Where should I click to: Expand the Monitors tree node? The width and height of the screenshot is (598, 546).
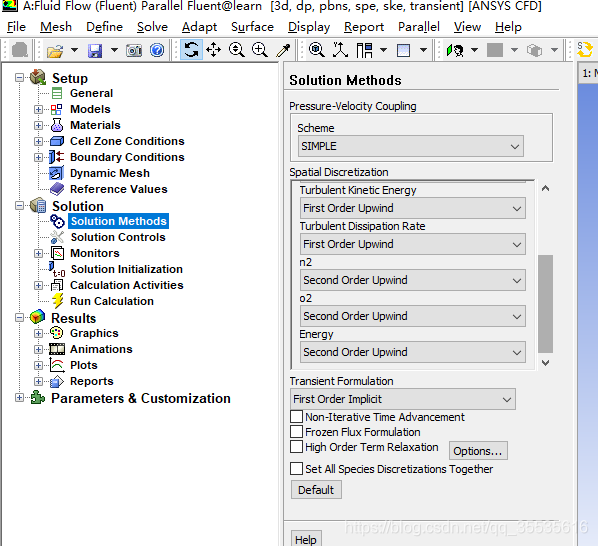coord(38,254)
